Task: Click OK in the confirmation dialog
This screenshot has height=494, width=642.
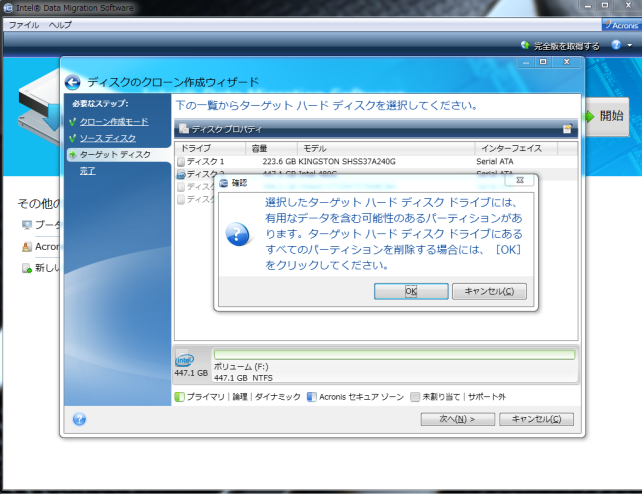Action: point(411,291)
